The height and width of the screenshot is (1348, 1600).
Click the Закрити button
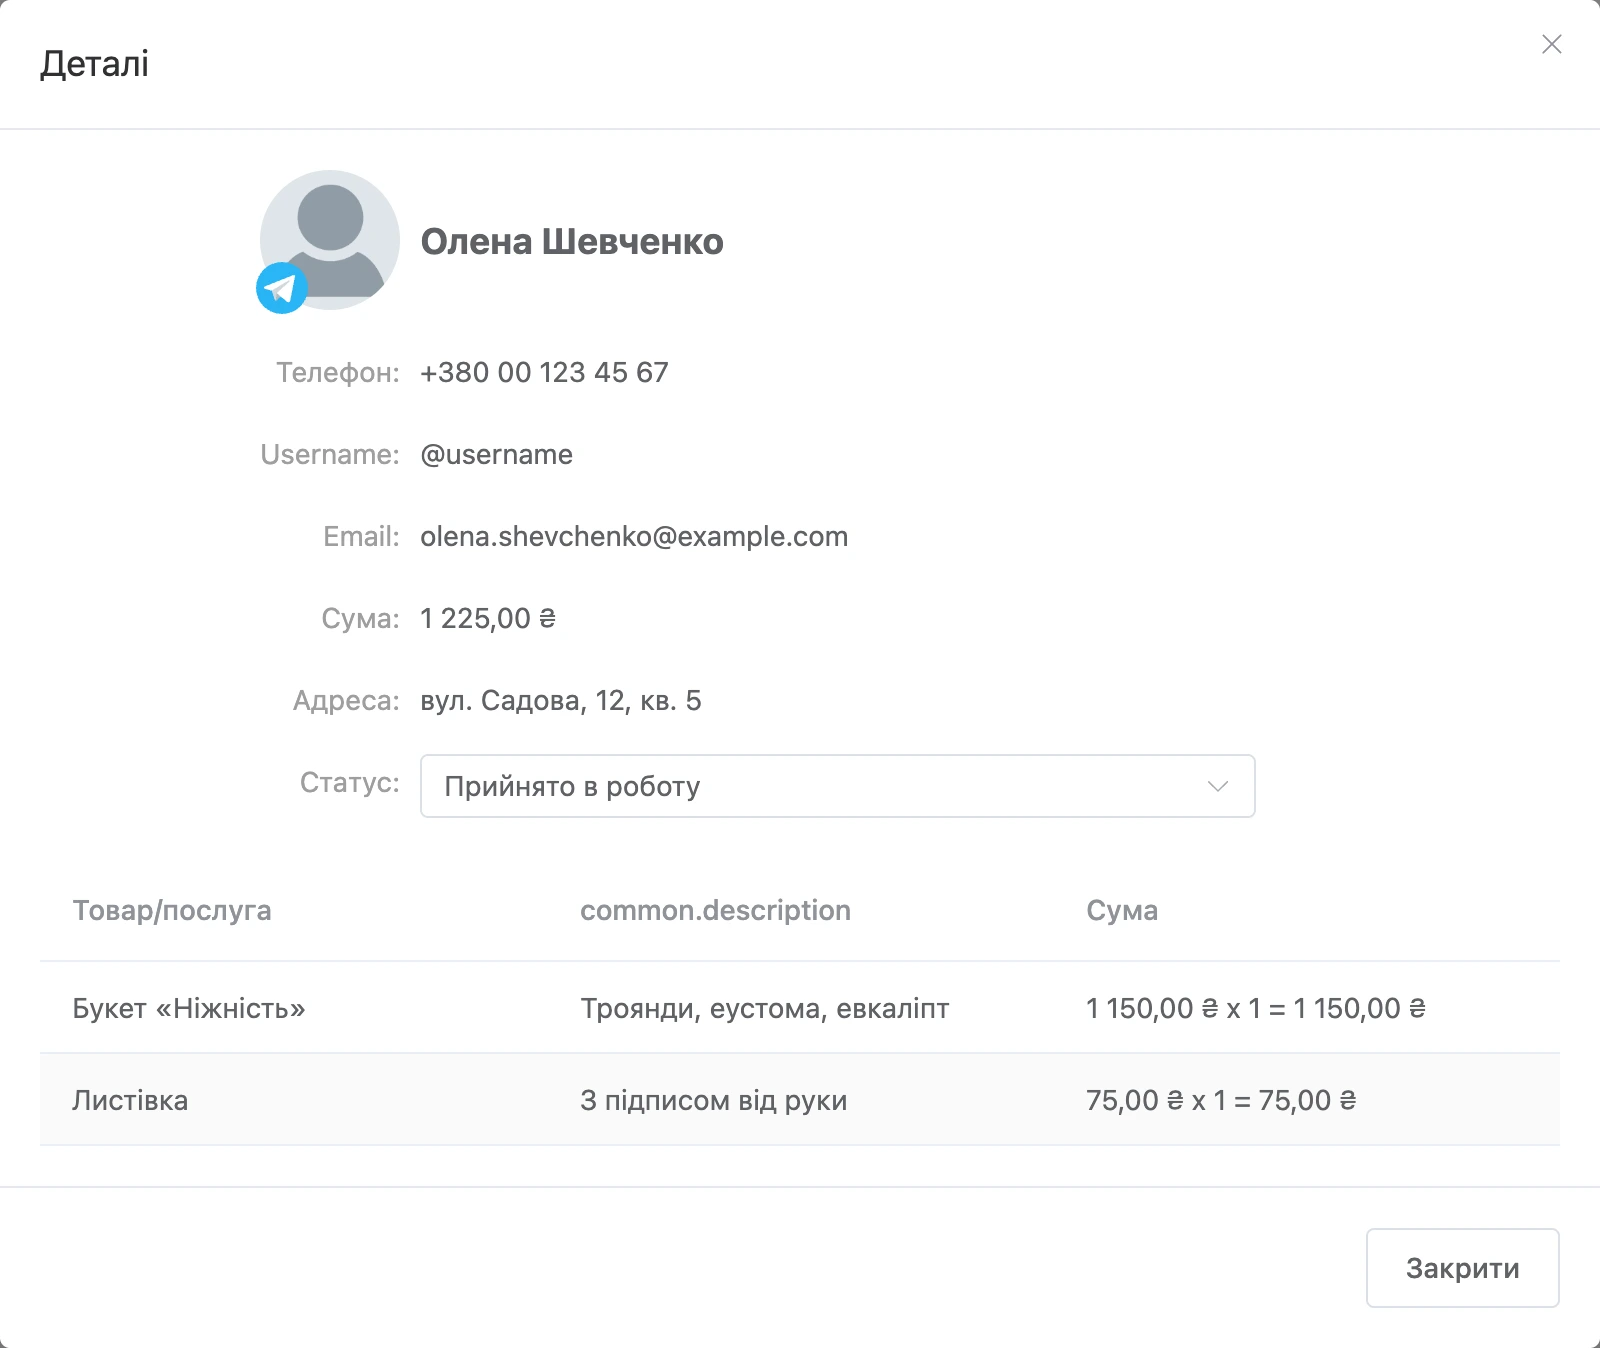[x=1462, y=1268]
